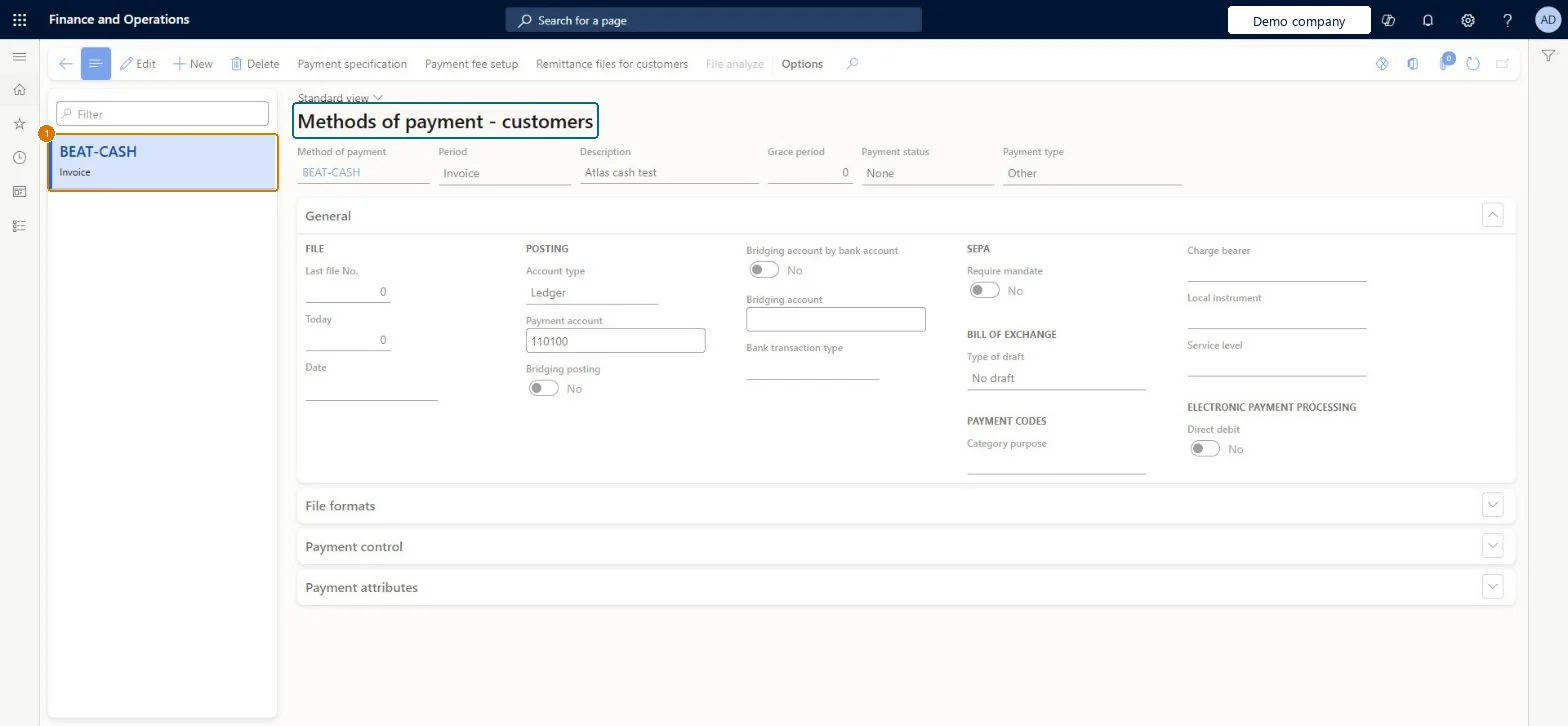Toggle Direct debit switch

[1205, 449]
